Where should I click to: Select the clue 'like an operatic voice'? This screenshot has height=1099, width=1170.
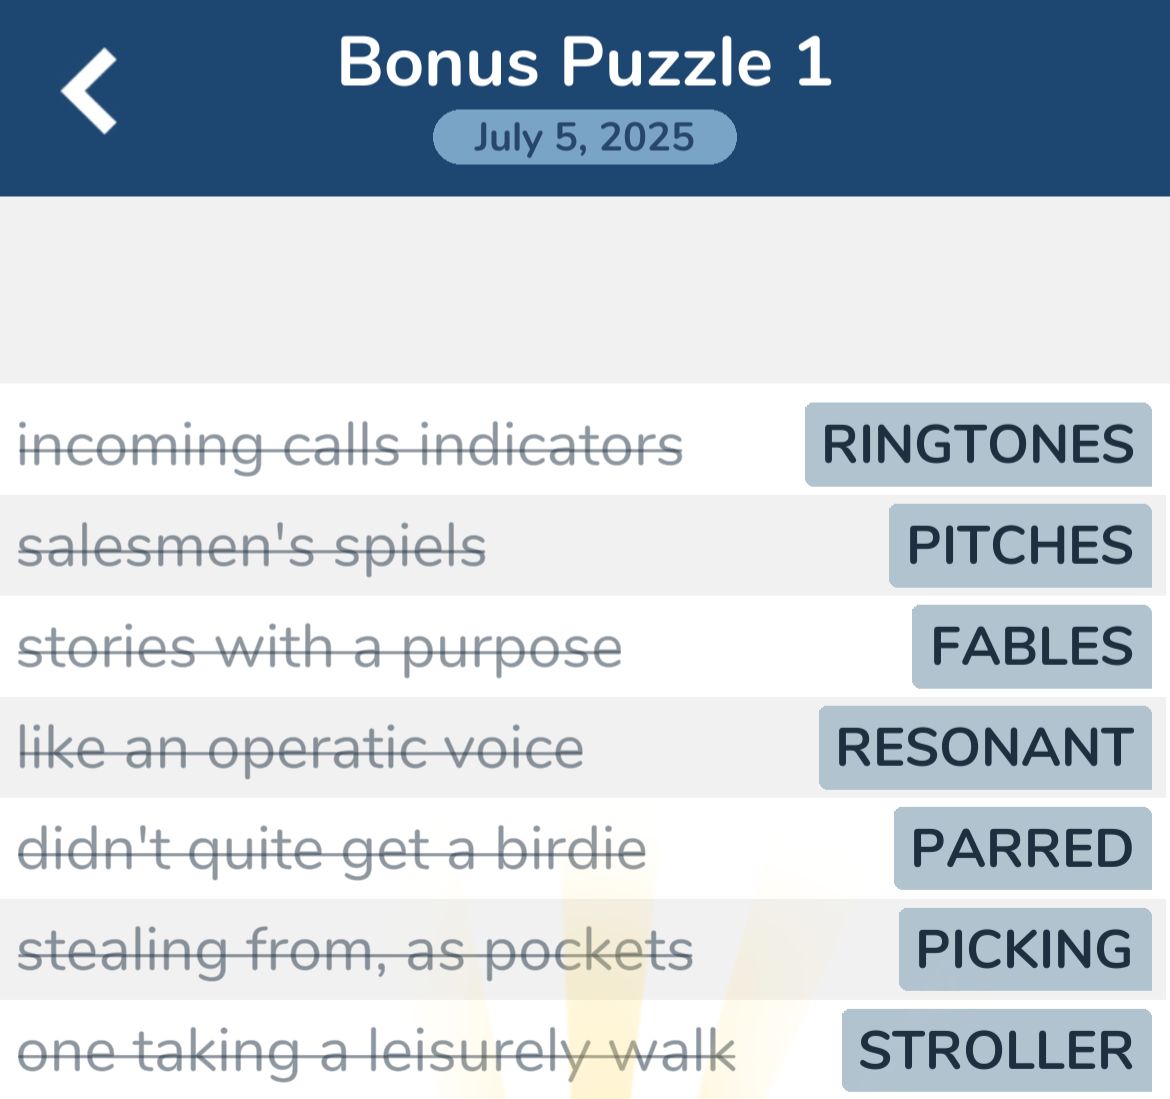(x=300, y=748)
